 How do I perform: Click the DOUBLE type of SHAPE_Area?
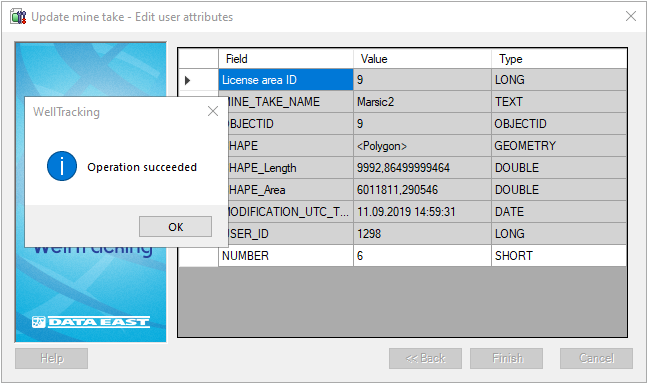pos(559,190)
